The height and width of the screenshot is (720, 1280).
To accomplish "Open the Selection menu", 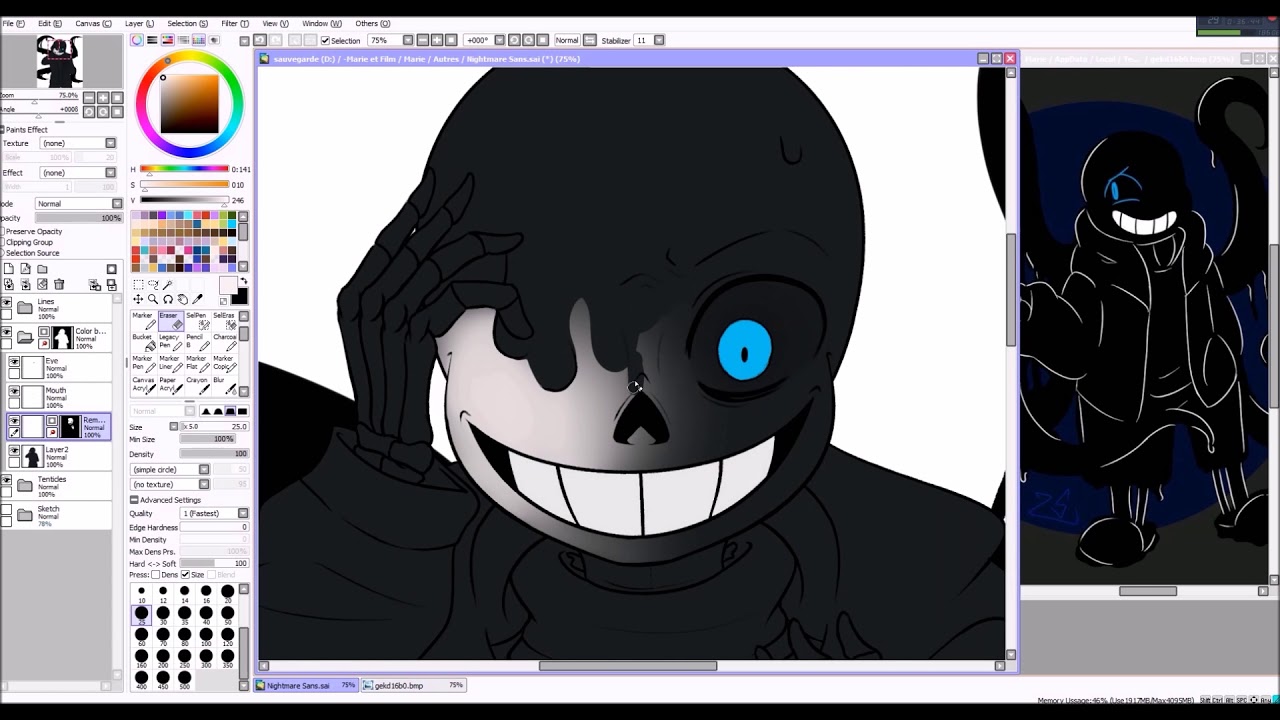I will (187, 23).
